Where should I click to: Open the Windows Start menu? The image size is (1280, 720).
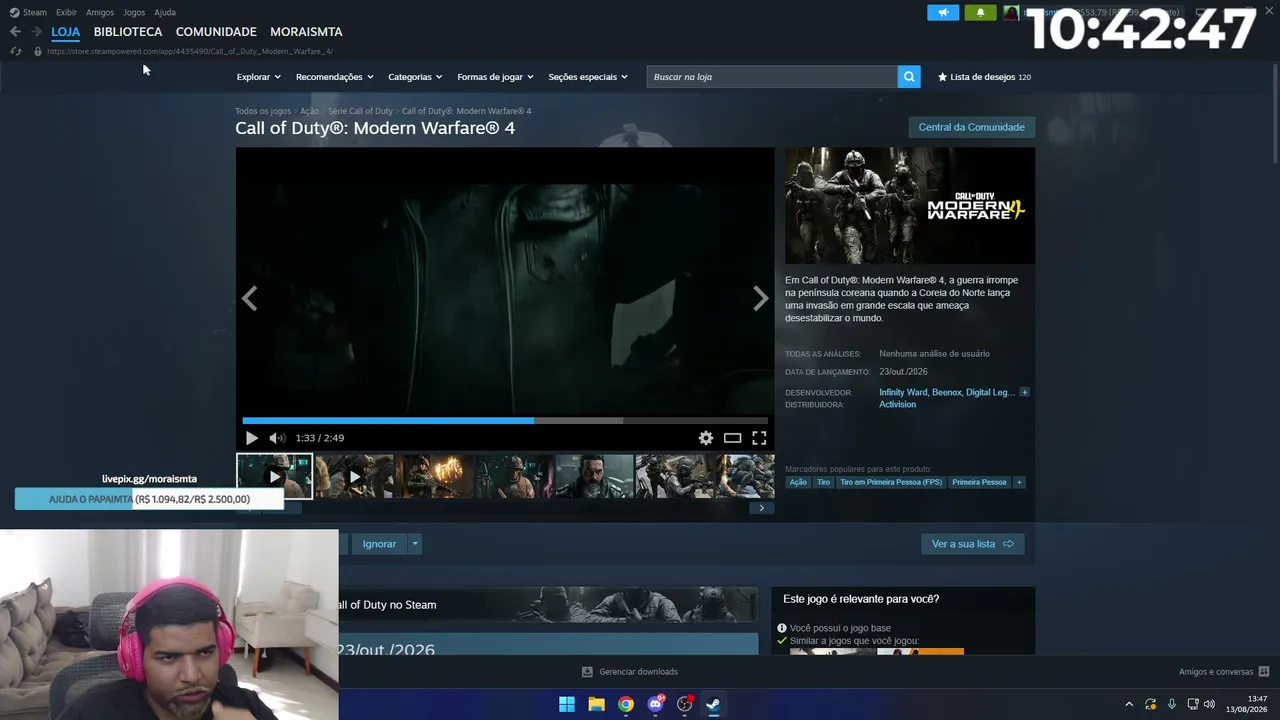tap(567, 704)
